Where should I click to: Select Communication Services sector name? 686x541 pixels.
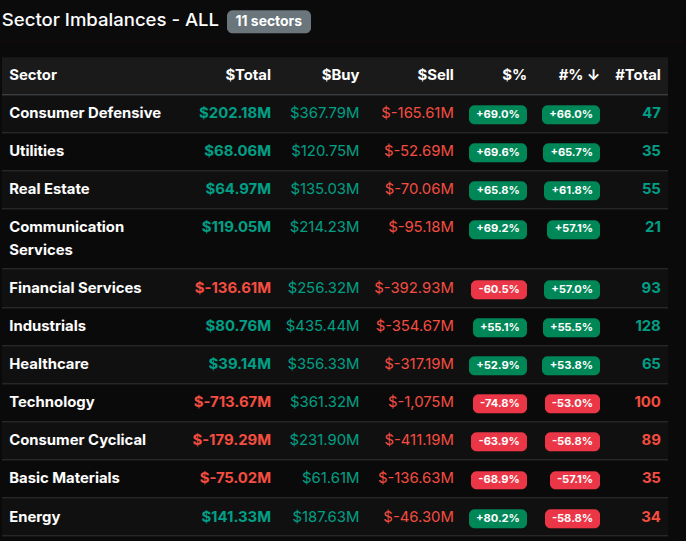(66, 238)
